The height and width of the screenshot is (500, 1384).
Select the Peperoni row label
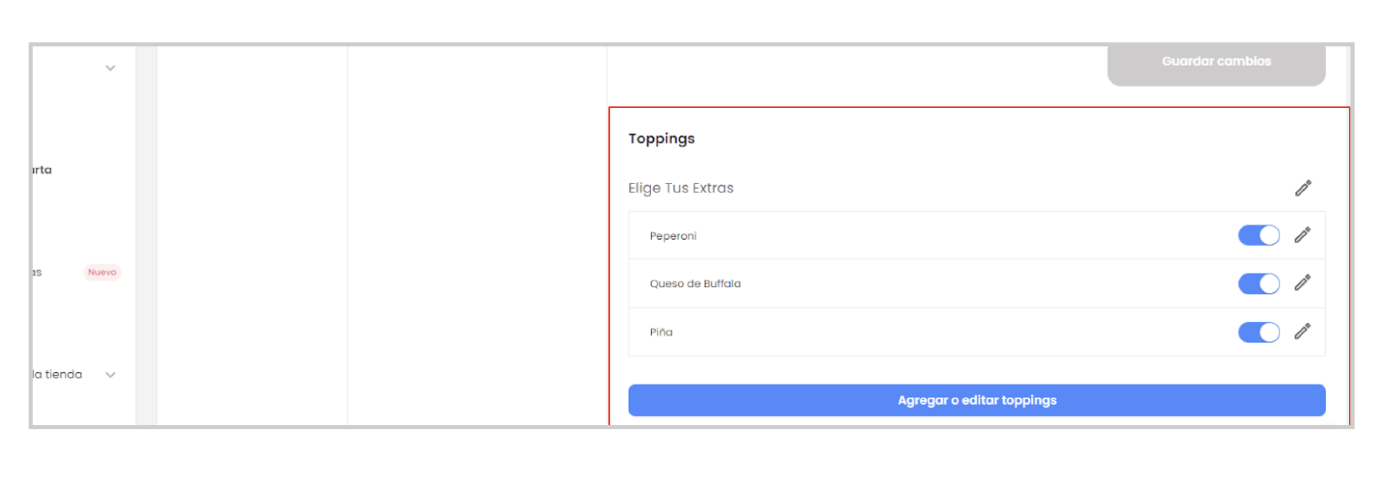click(673, 236)
